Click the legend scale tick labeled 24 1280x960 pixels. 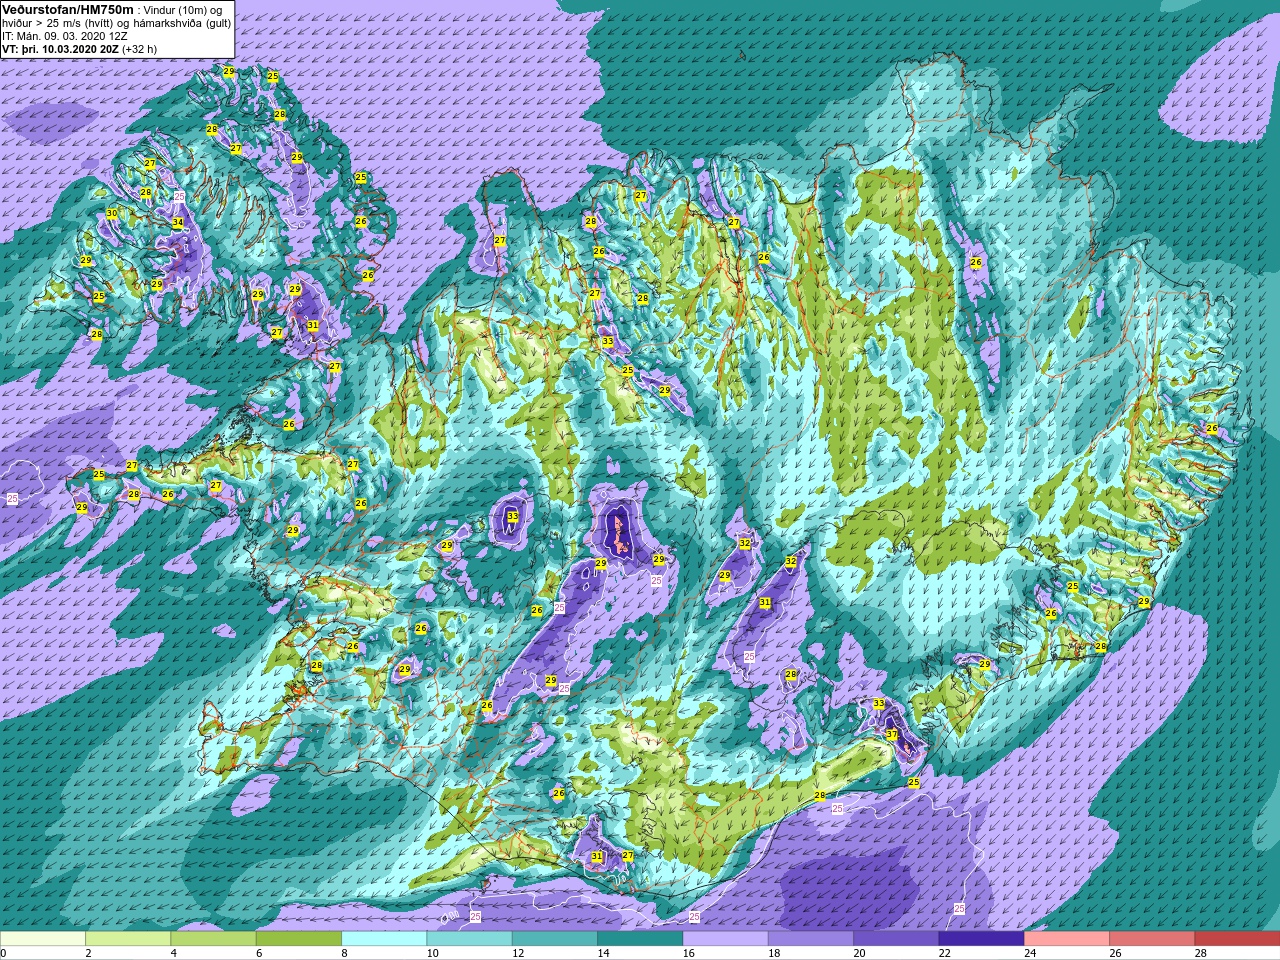pos(1028,953)
